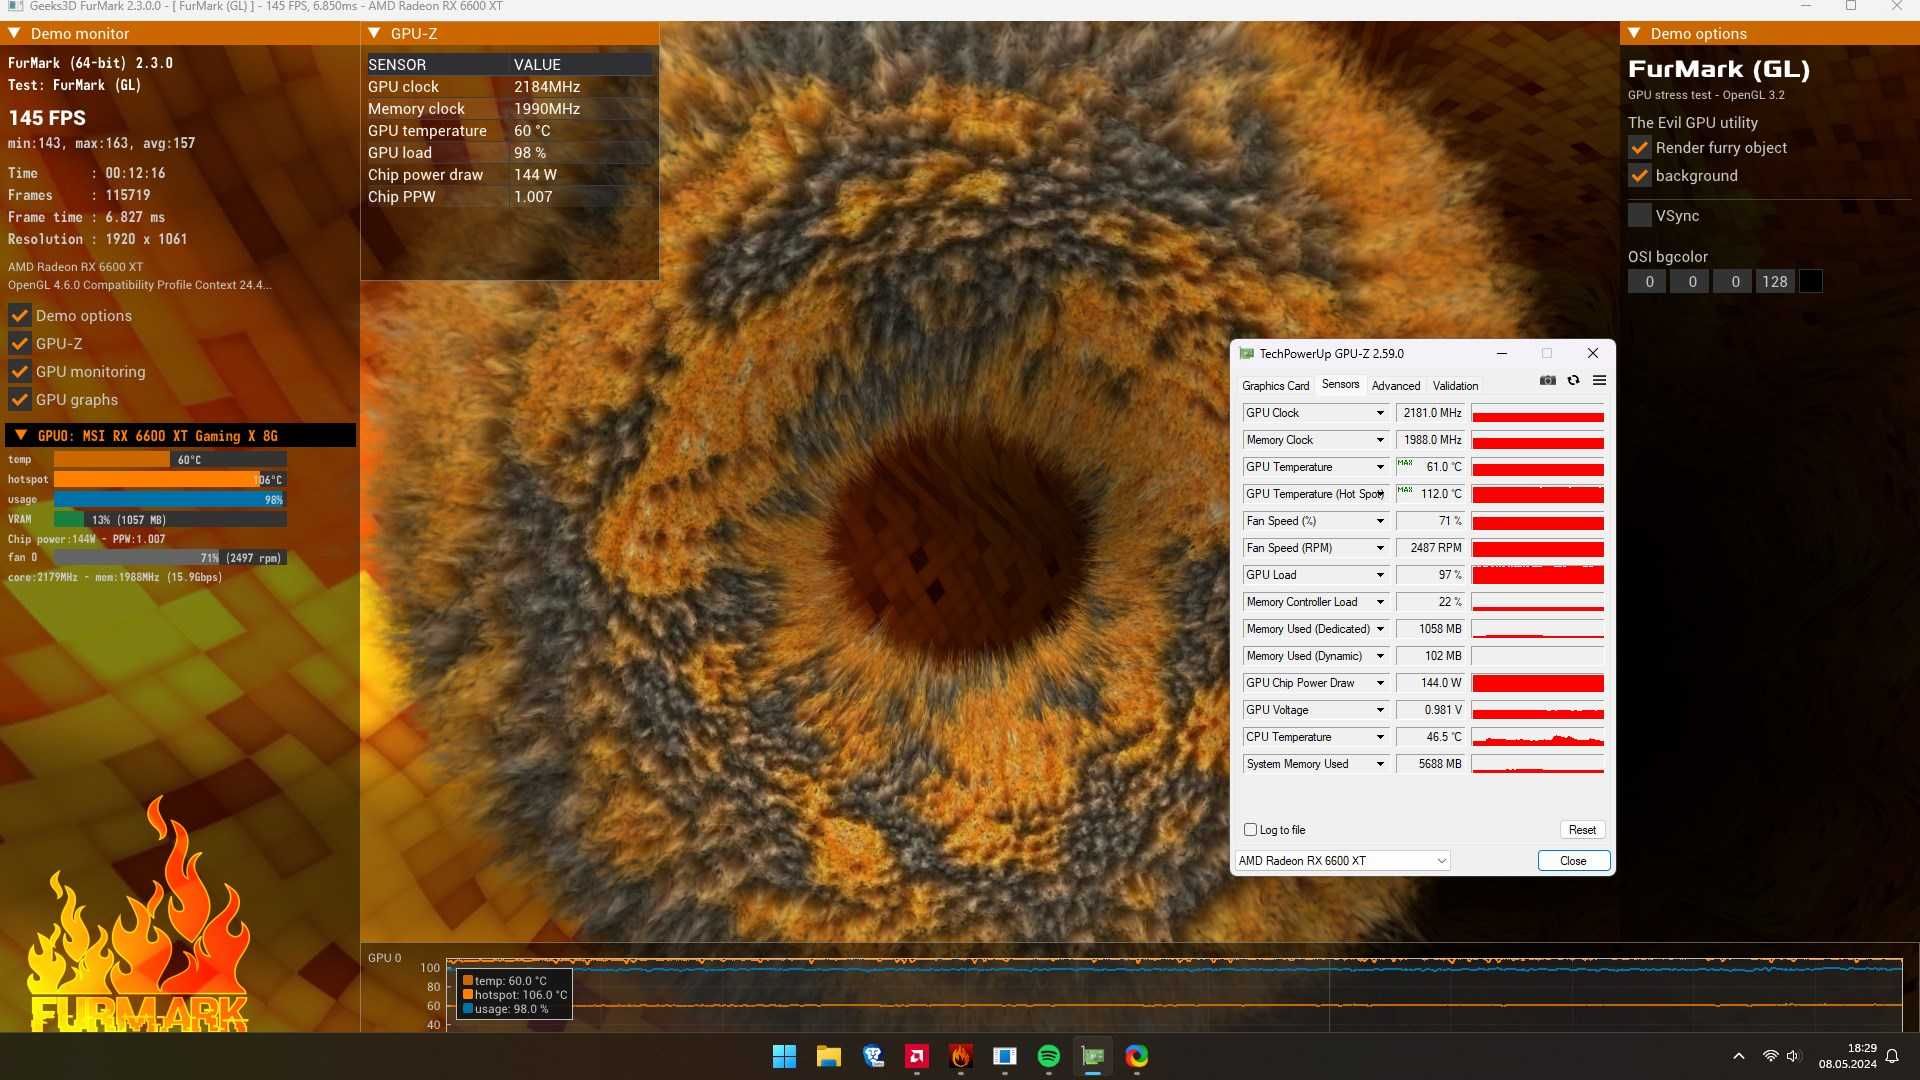Click OSI bgcolor alpha field 128
This screenshot has width=1920, height=1080.
click(1775, 282)
